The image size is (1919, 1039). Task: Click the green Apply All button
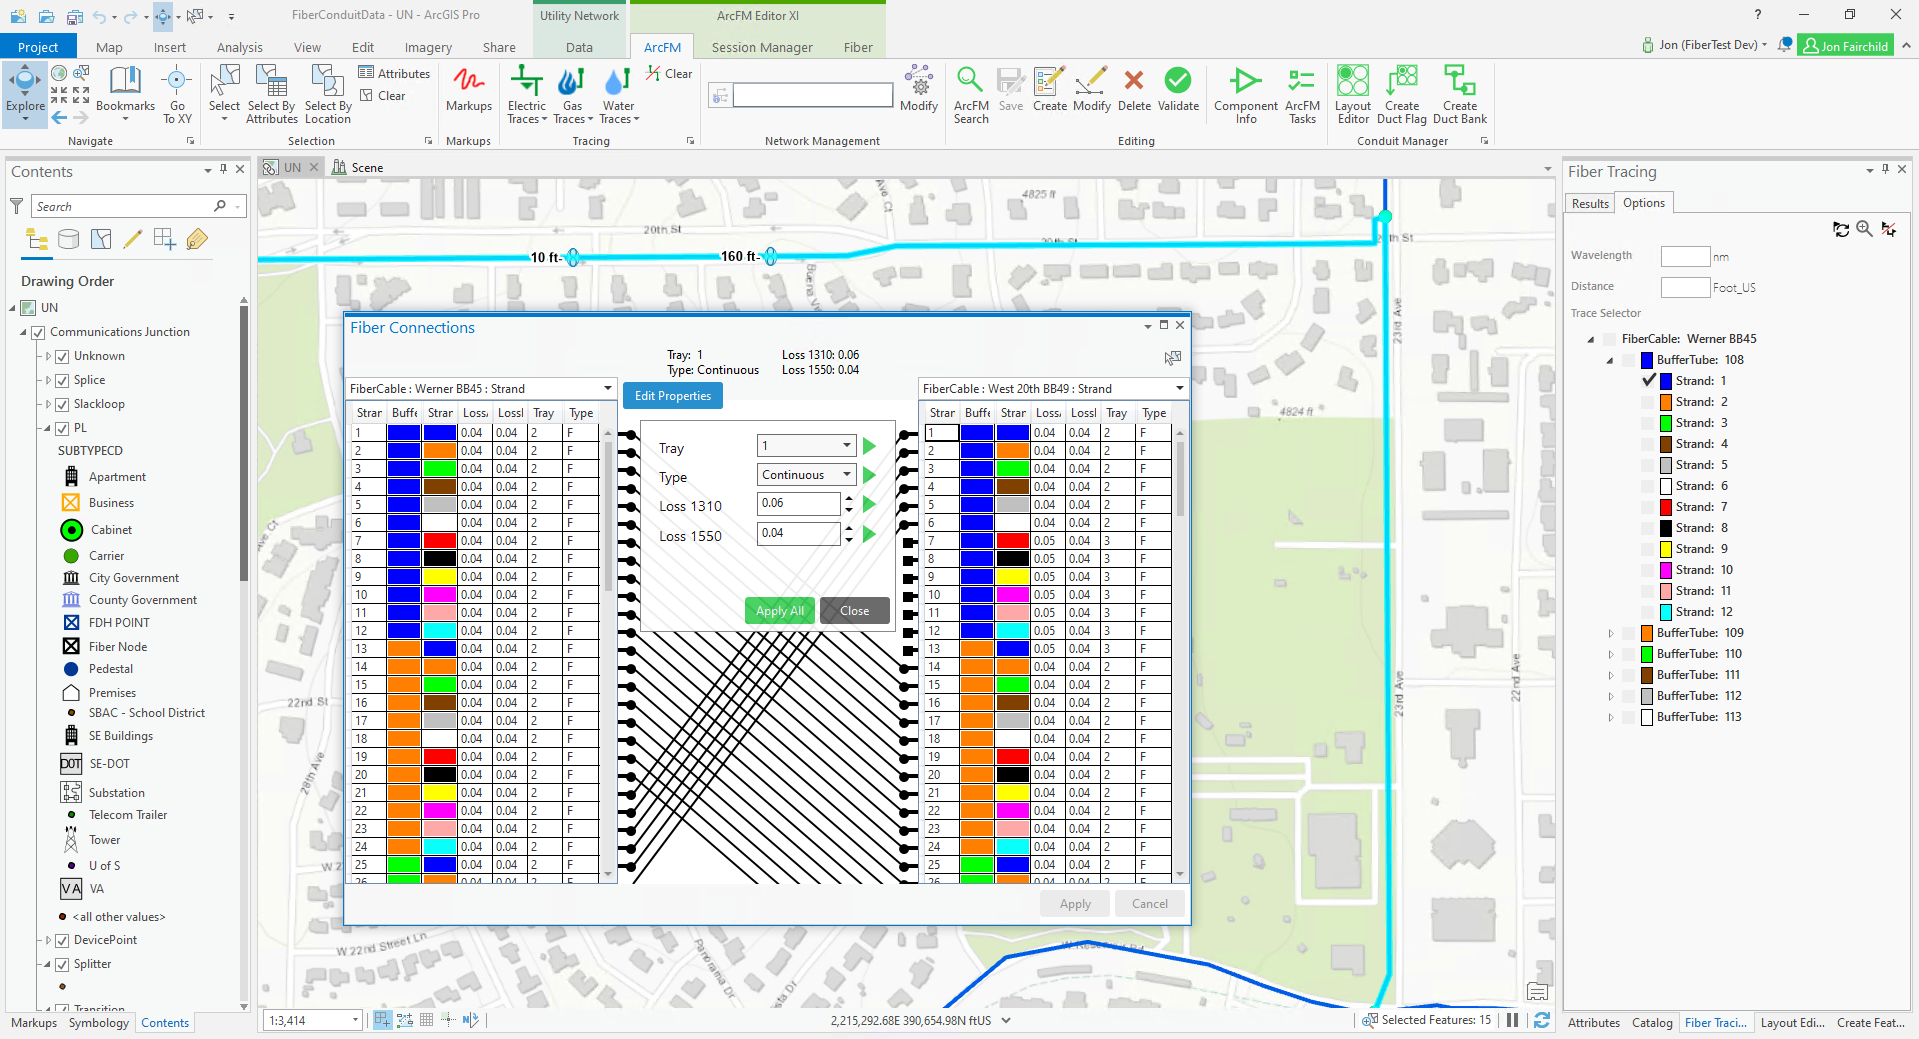coord(780,610)
